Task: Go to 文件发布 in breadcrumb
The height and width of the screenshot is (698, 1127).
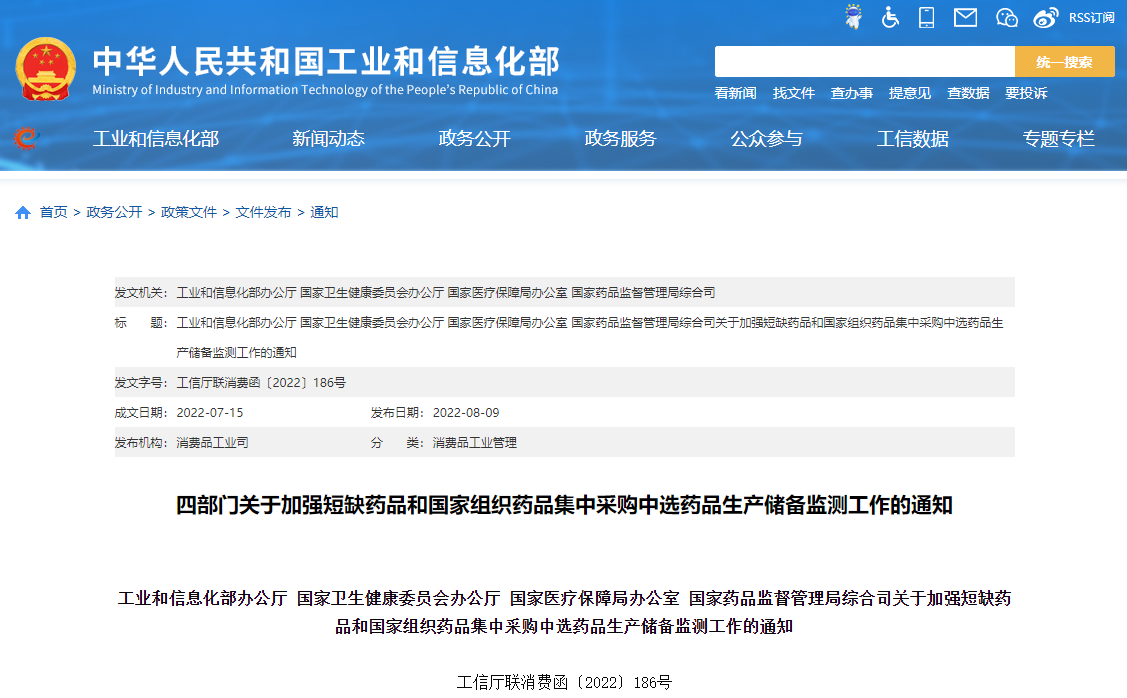Action: pos(263,212)
